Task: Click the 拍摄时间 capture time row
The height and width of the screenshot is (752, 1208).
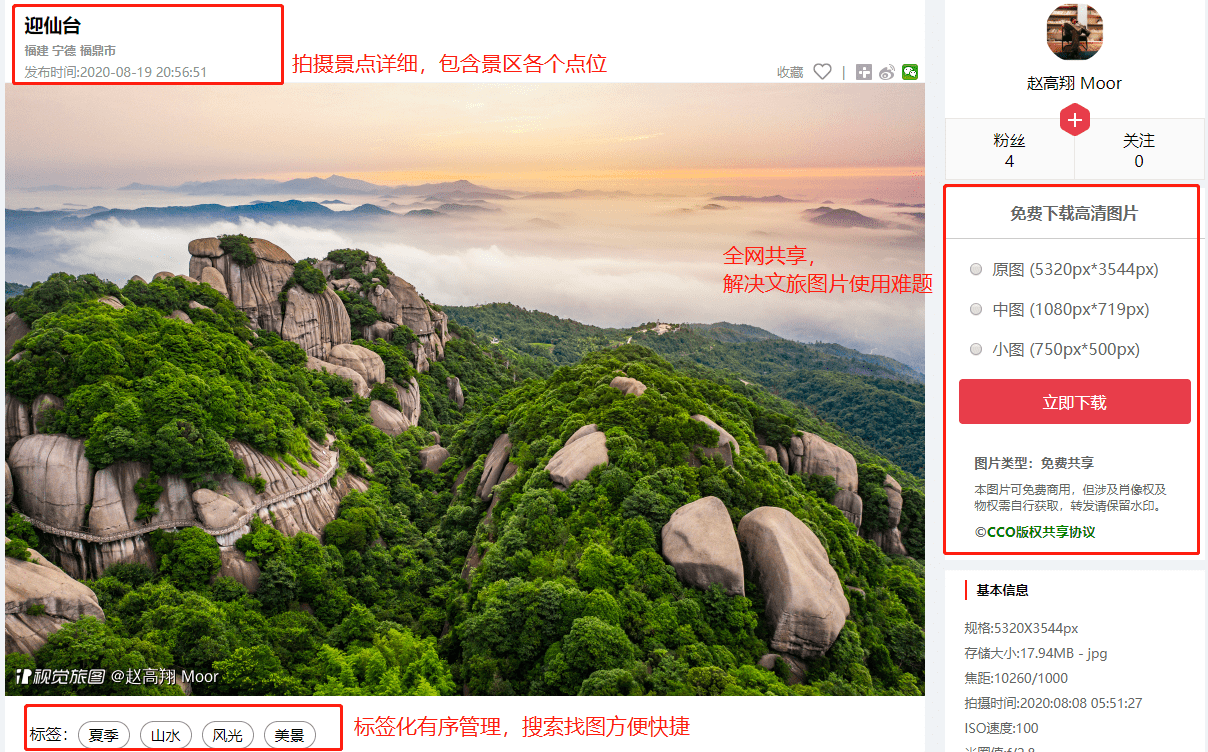Action: click(x=1054, y=703)
